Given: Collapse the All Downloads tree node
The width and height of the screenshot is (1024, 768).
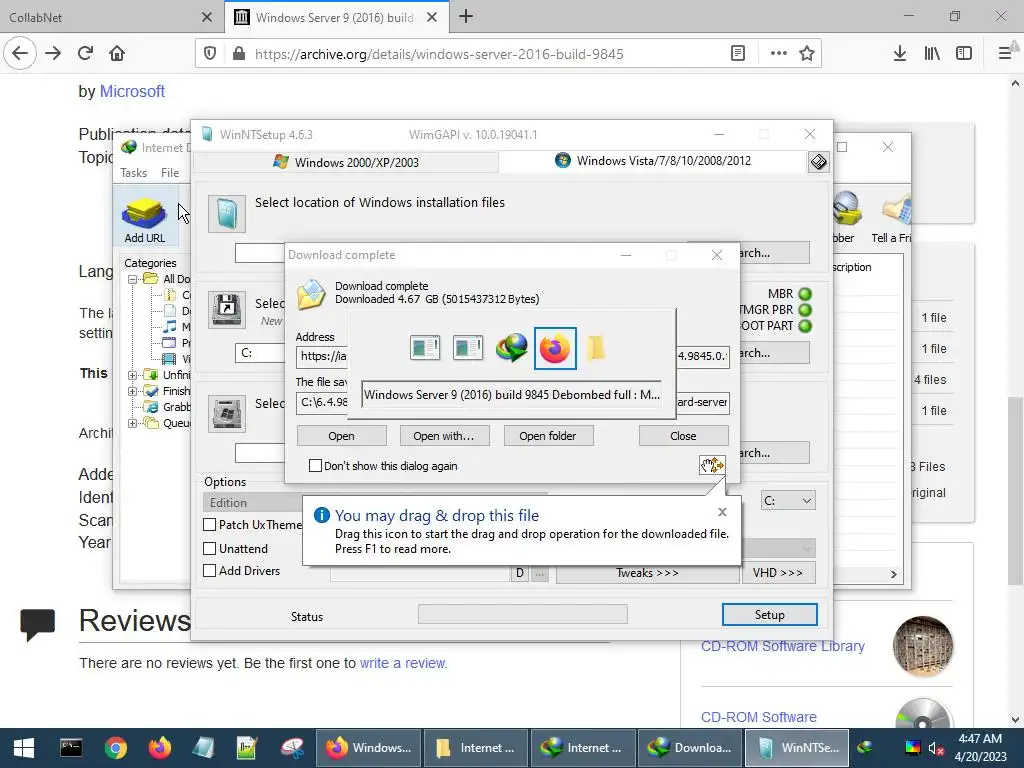Looking at the screenshot, I should [133, 279].
